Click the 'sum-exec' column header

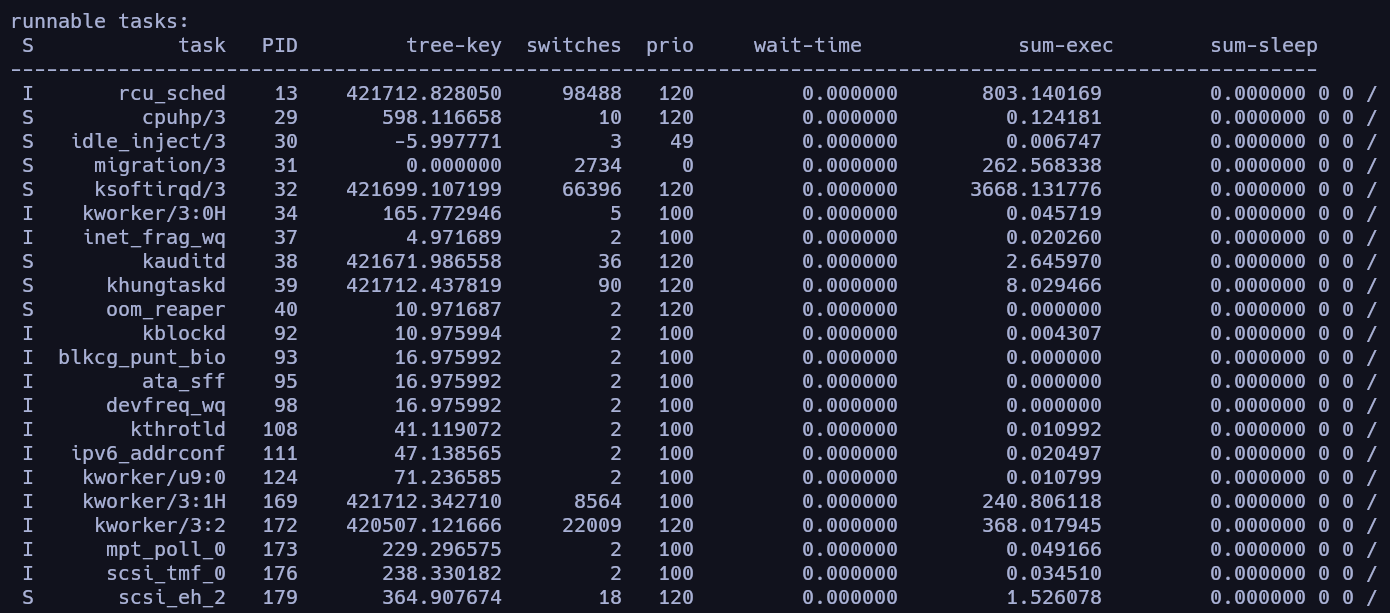coord(1066,45)
